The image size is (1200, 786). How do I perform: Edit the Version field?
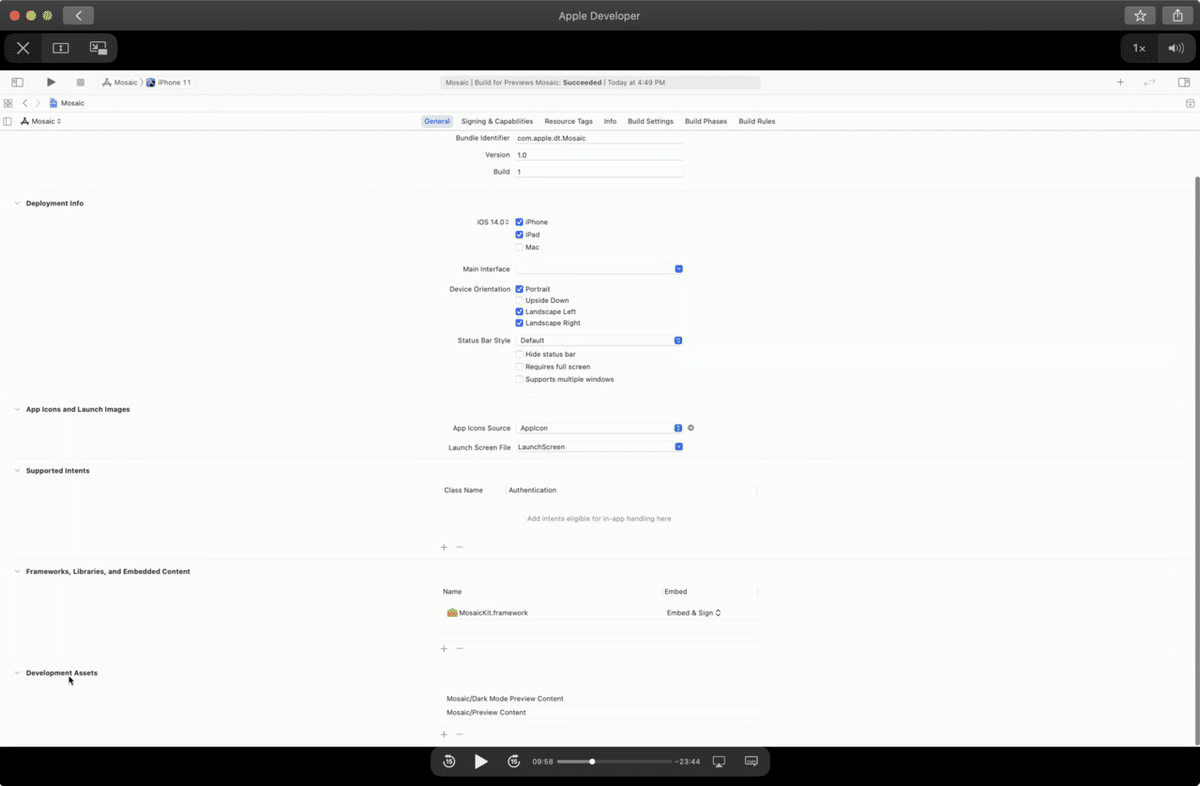point(599,155)
